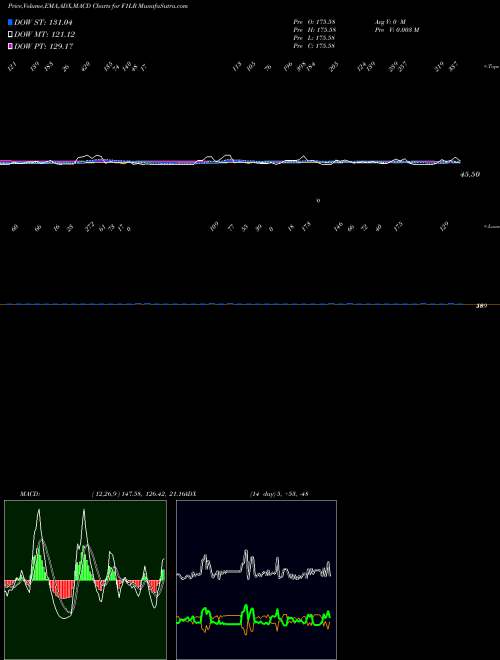
Task: Click the 'Pre V: 0.003 M' volume text
Action: coord(397,30)
